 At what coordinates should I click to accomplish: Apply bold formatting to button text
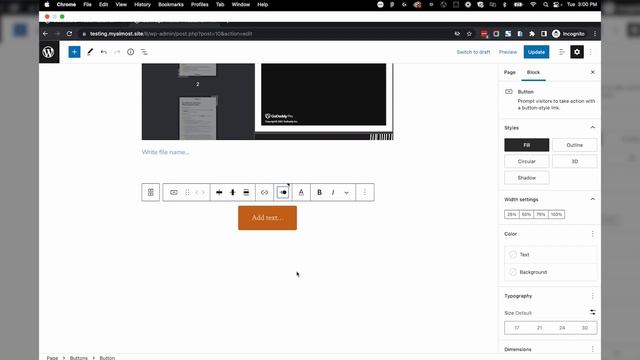point(320,192)
